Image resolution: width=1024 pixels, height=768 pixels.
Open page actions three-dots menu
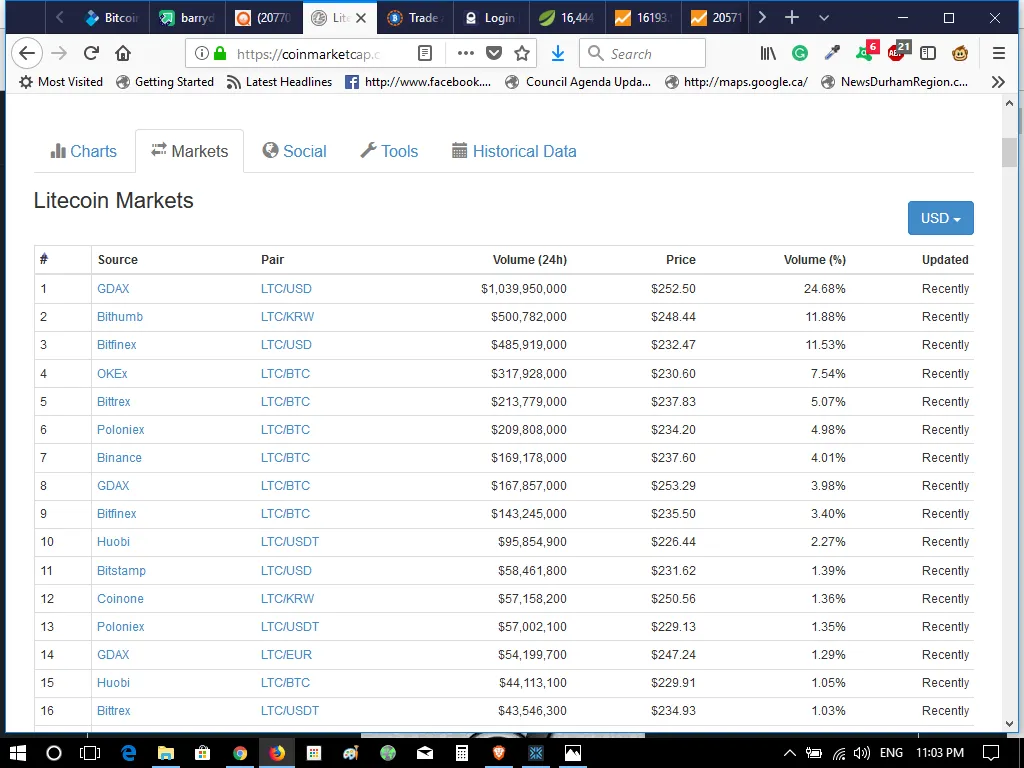466,53
